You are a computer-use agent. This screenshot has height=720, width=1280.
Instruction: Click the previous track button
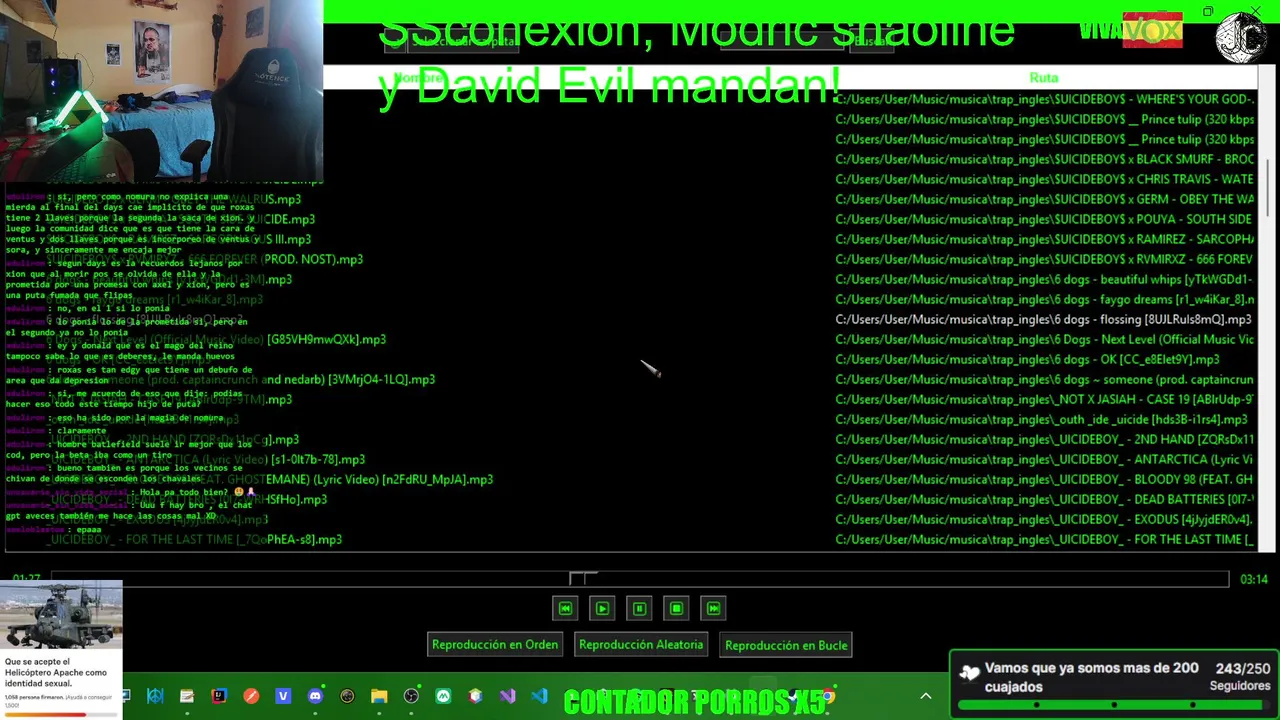pyautogui.click(x=565, y=608)
